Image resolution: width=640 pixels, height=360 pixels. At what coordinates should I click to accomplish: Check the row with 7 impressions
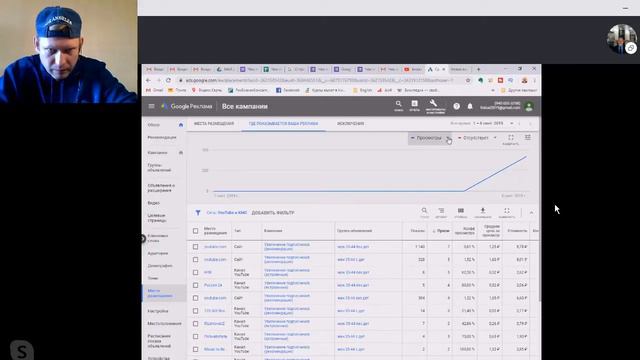(196, 324)
